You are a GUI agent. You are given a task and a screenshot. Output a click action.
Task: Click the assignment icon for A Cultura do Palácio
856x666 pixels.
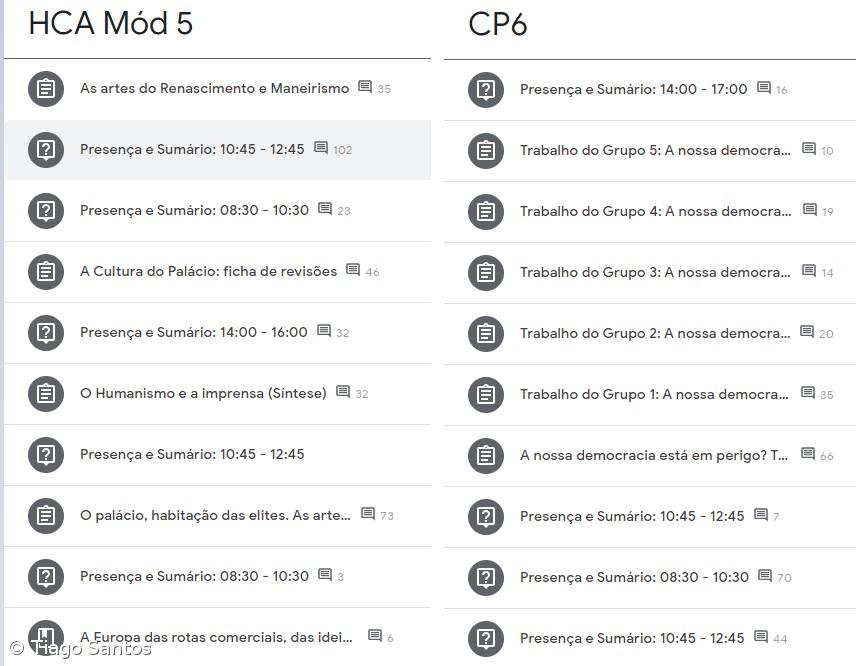(x=45, y=272)
